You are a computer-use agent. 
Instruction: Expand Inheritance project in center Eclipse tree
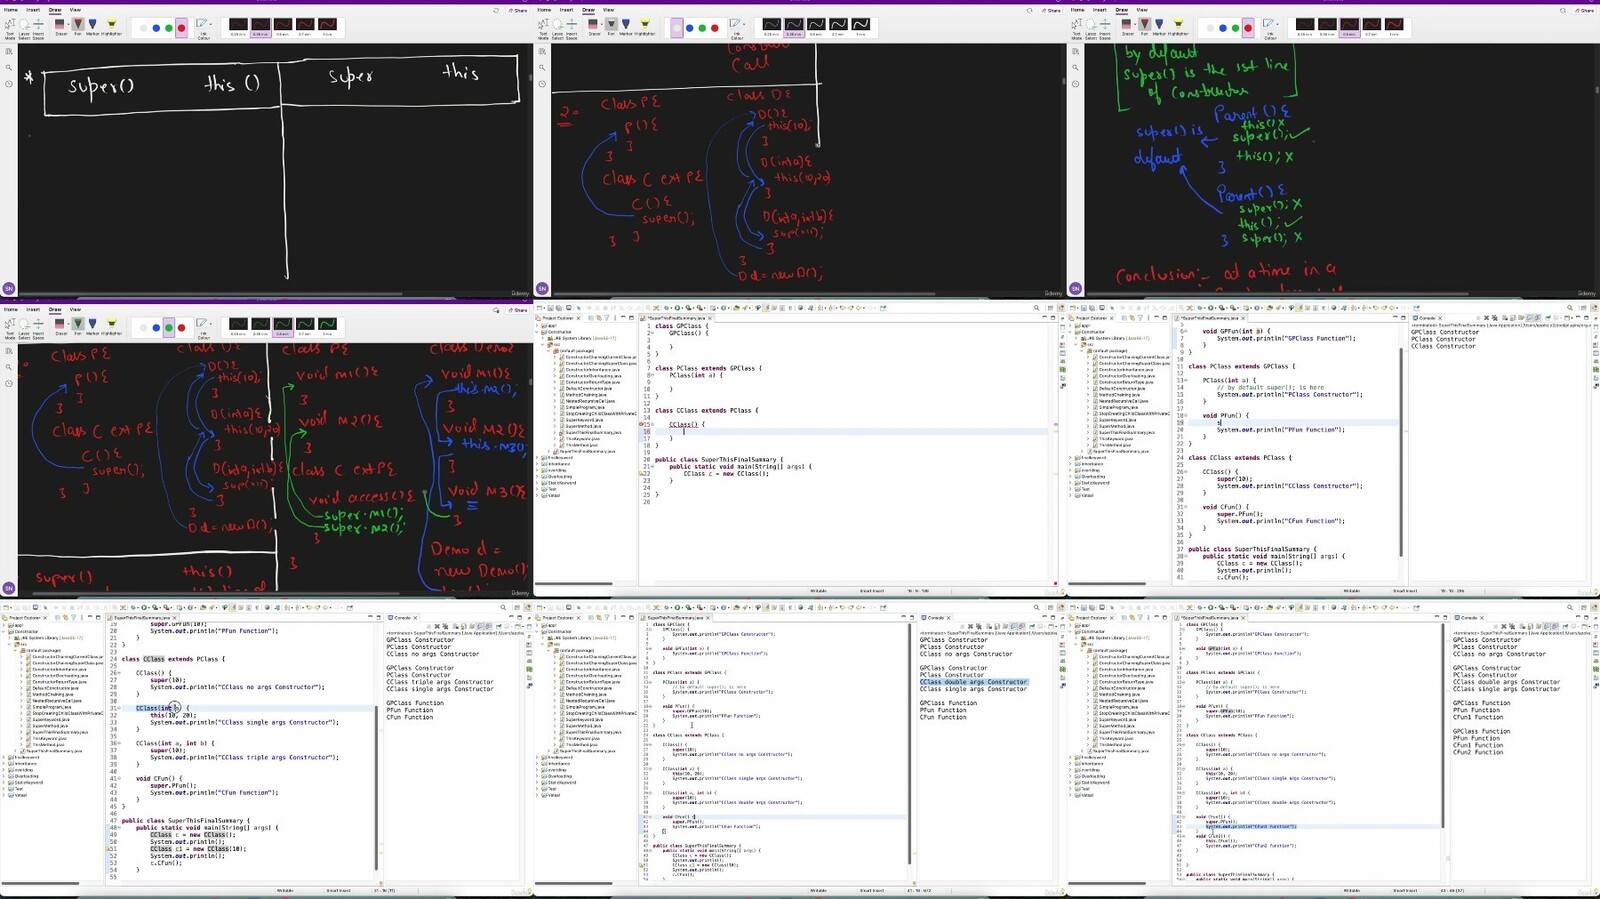pyautogui.click(x=537, y=464)
